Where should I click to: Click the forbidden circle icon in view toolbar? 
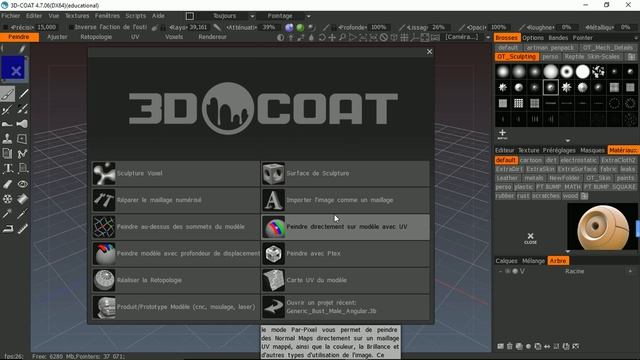coord(384,38)
